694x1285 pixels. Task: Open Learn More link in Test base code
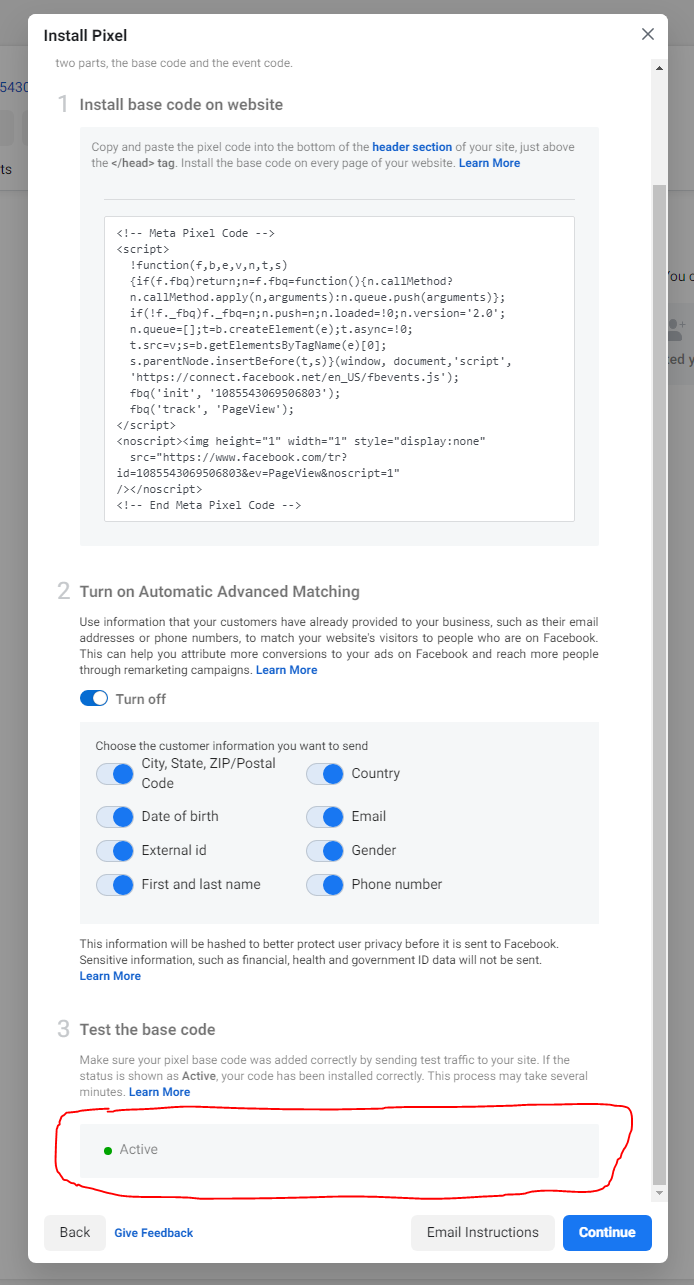pos(159,1092)
